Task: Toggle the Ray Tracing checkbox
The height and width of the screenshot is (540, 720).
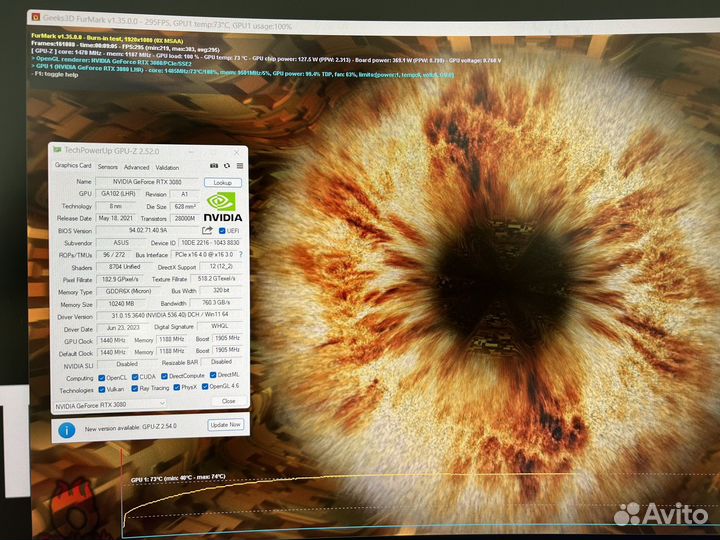Action: pyautogui.click(x=135, y=388)
